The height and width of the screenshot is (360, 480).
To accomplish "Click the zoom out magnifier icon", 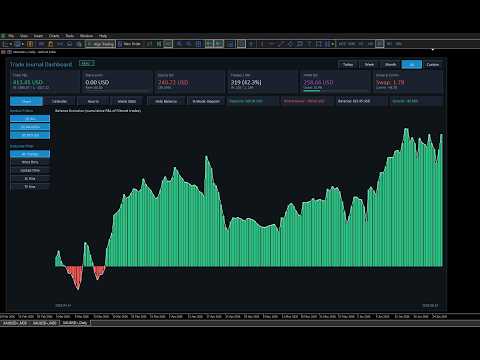I will [189, 44].
